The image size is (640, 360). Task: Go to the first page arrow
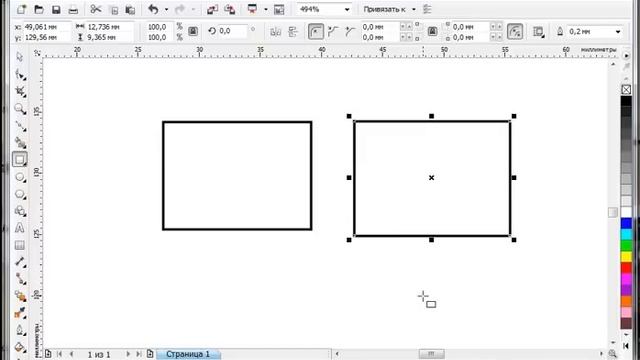click(x=60, y=354)
